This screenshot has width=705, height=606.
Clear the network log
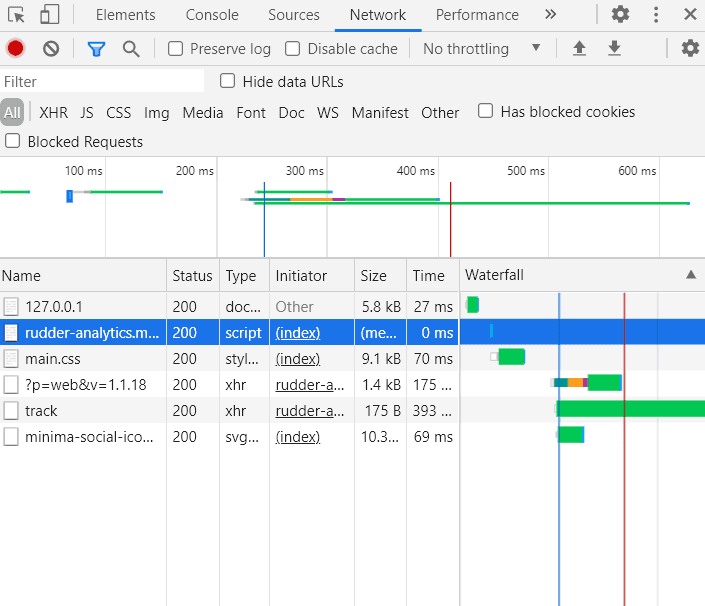tap(51, 48)
